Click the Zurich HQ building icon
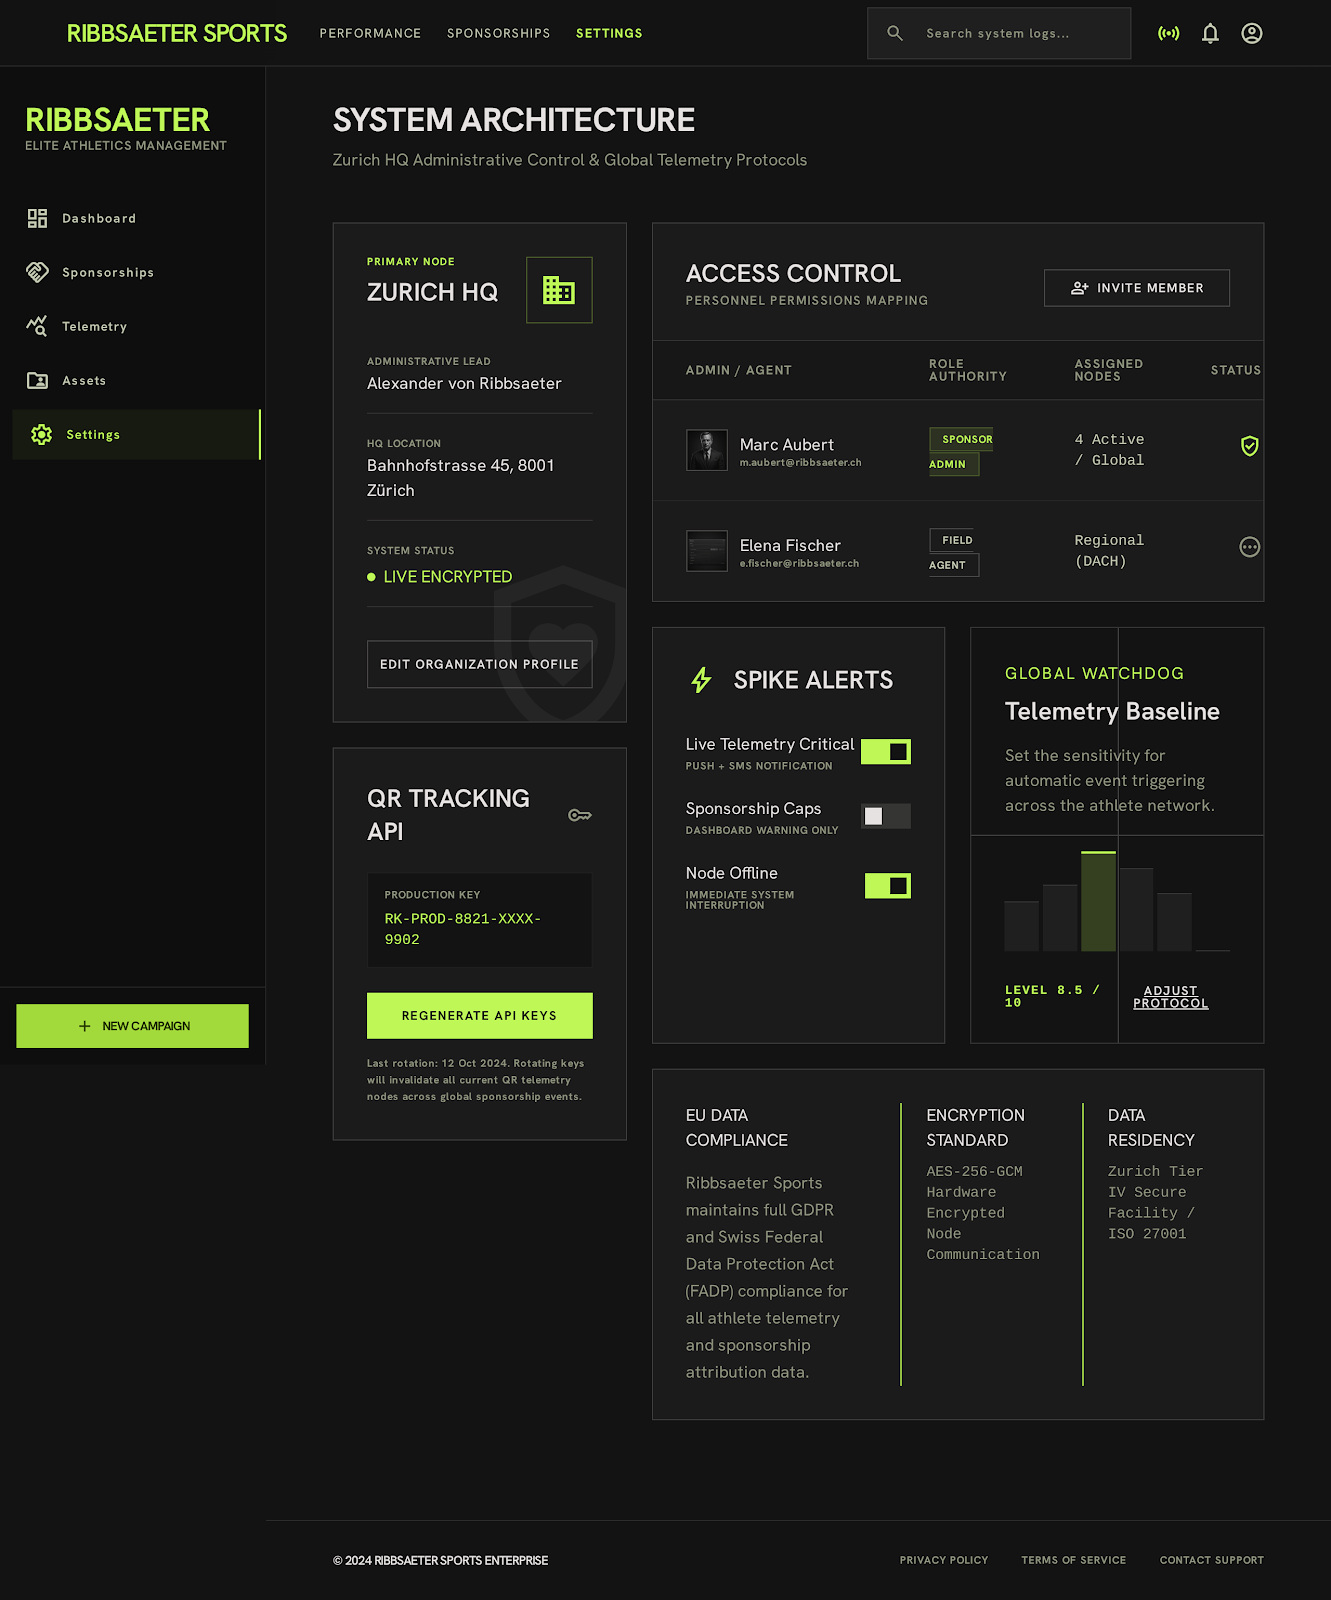The width and height of the screenshot is (1331, 1600). (x=559, y=290)
